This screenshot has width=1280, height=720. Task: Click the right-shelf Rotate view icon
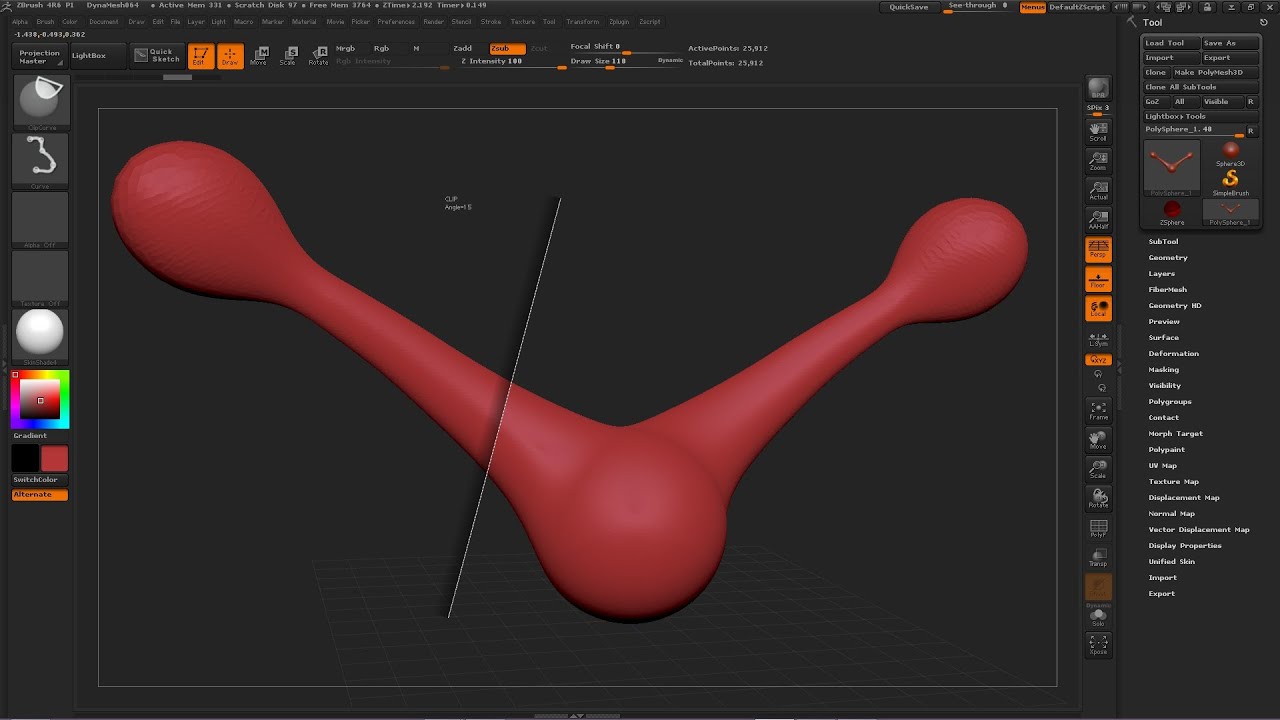(1098, 498)
